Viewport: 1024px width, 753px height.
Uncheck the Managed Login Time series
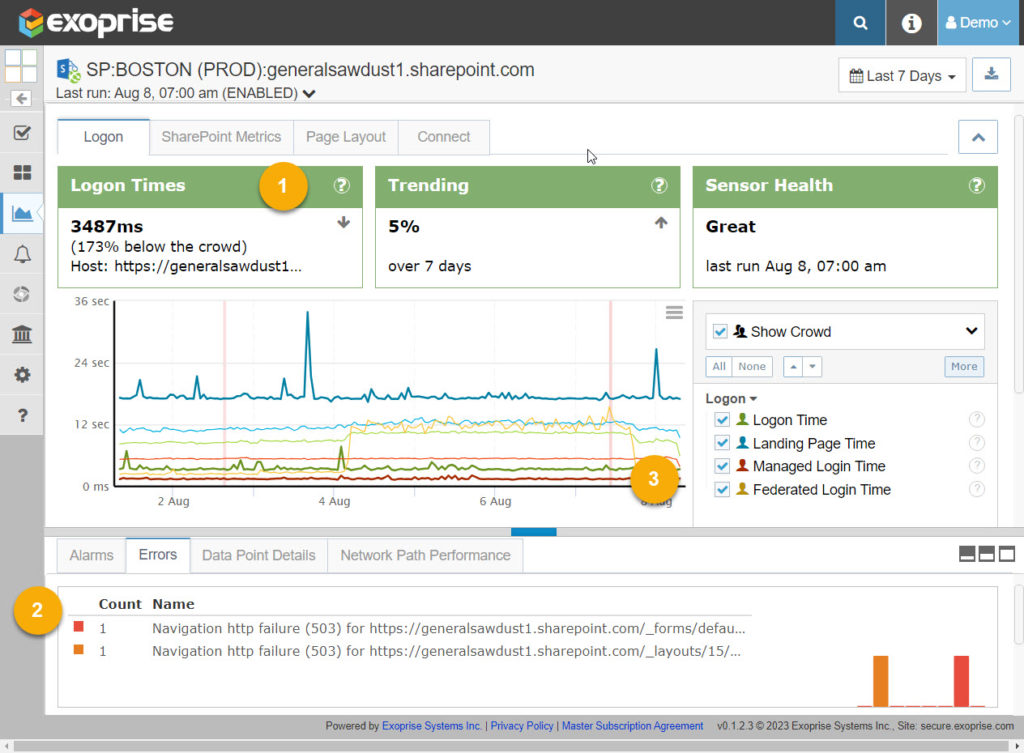pos(722,466)
